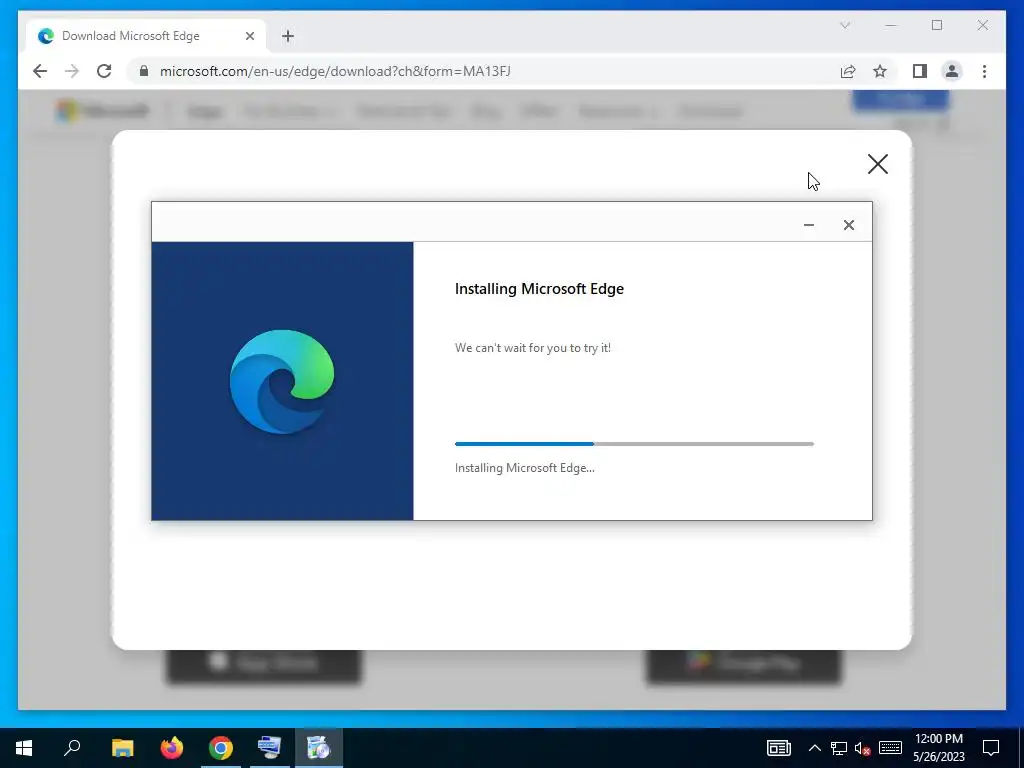Viewport: 1024px width, 768px height.
Task: Open File Explorer from taskbar
Action: 122,748
